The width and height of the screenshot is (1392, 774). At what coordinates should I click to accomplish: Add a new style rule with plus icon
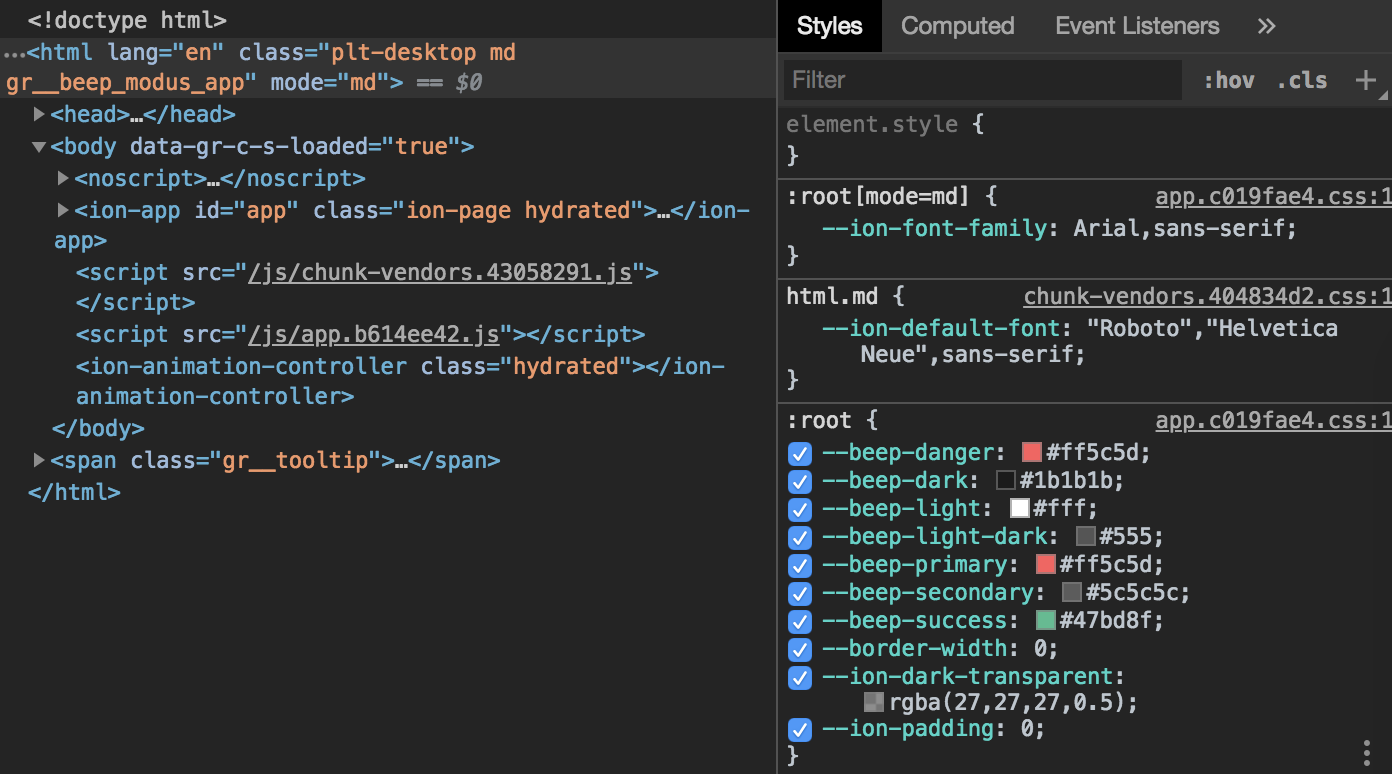(x=1368, y=80)
